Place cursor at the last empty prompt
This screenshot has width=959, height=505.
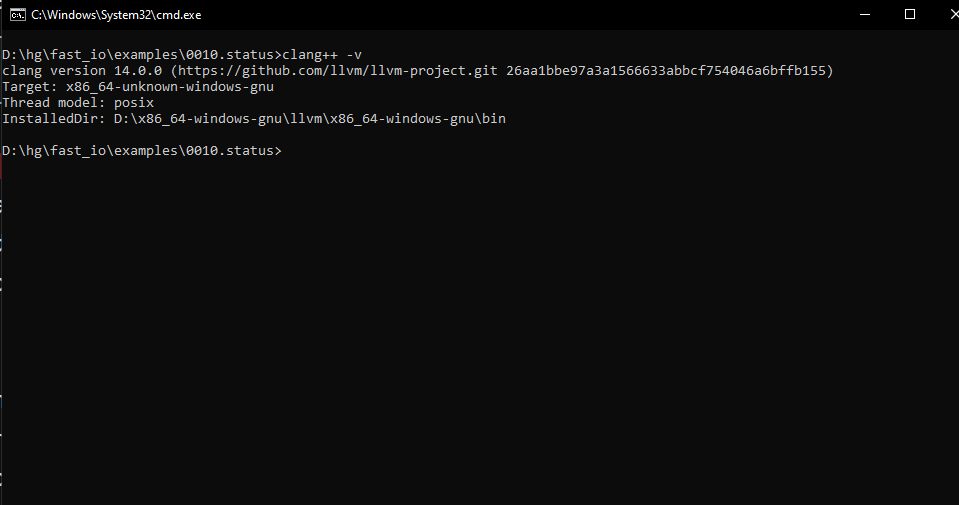point(286,150)
